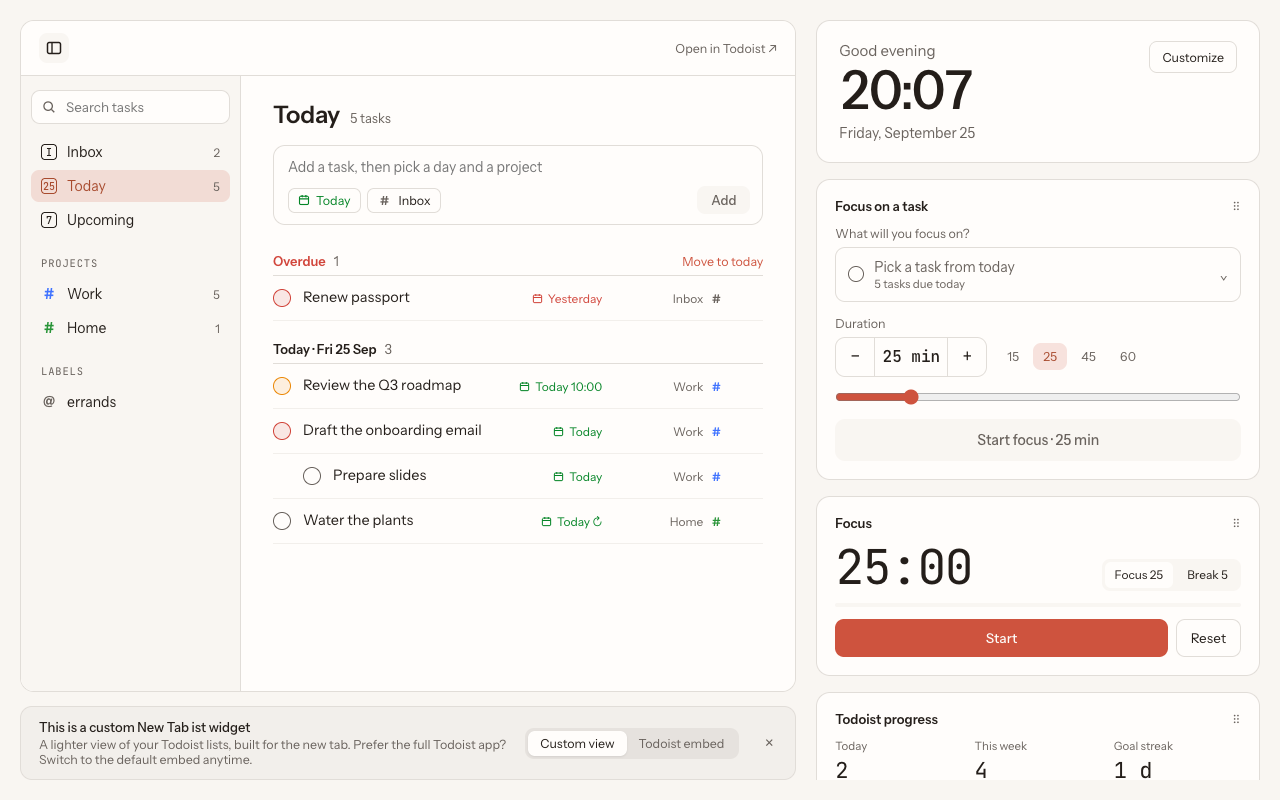Click the search magnifier icon

[x=49, y=107]
